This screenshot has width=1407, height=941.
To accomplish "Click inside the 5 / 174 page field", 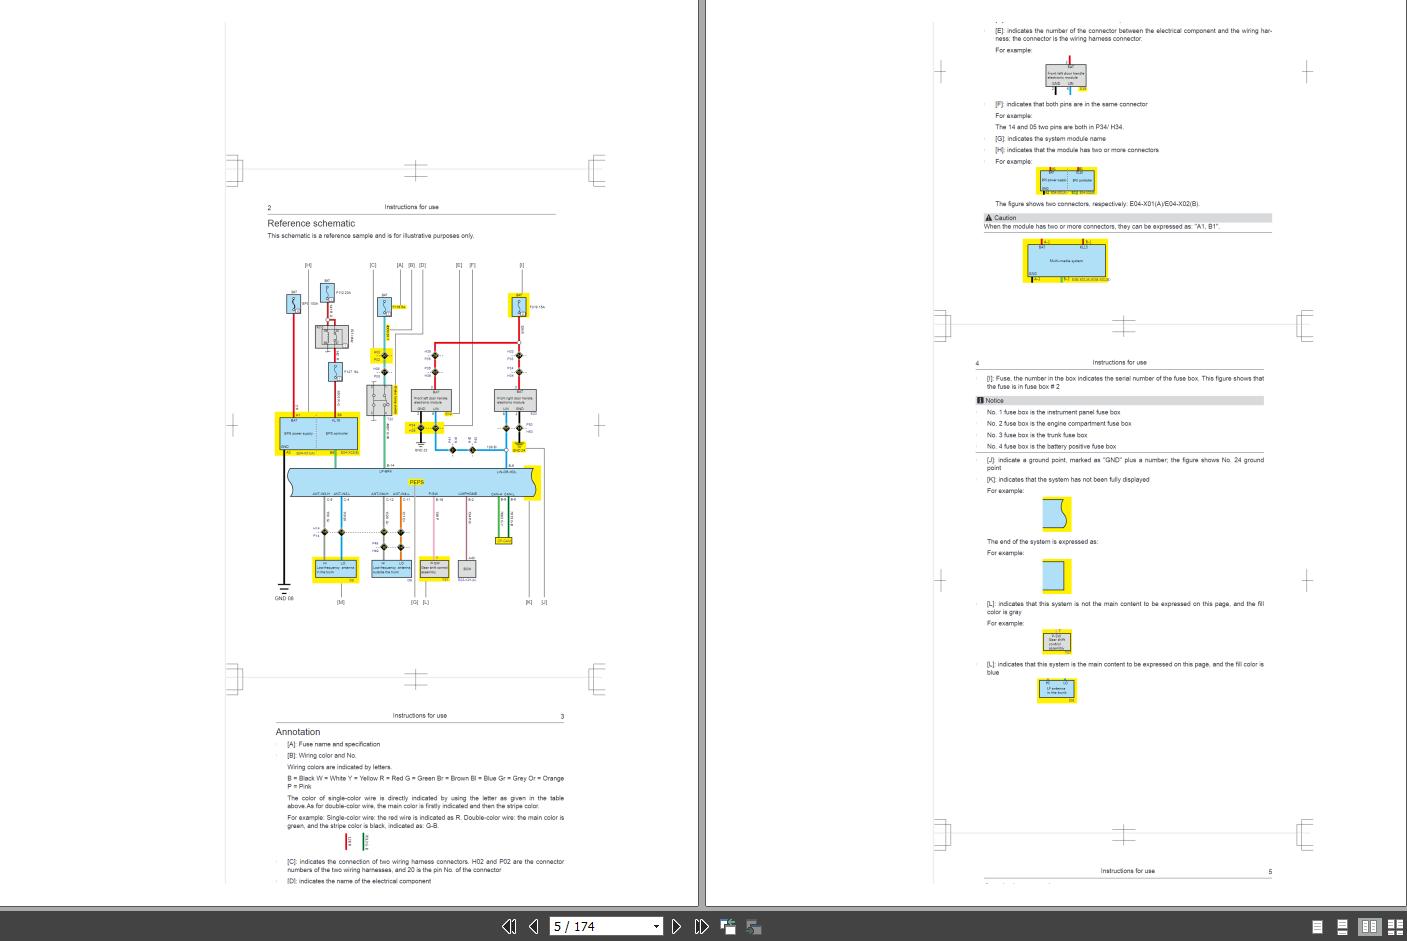I will pyautogui.click(x=590, y=926).
